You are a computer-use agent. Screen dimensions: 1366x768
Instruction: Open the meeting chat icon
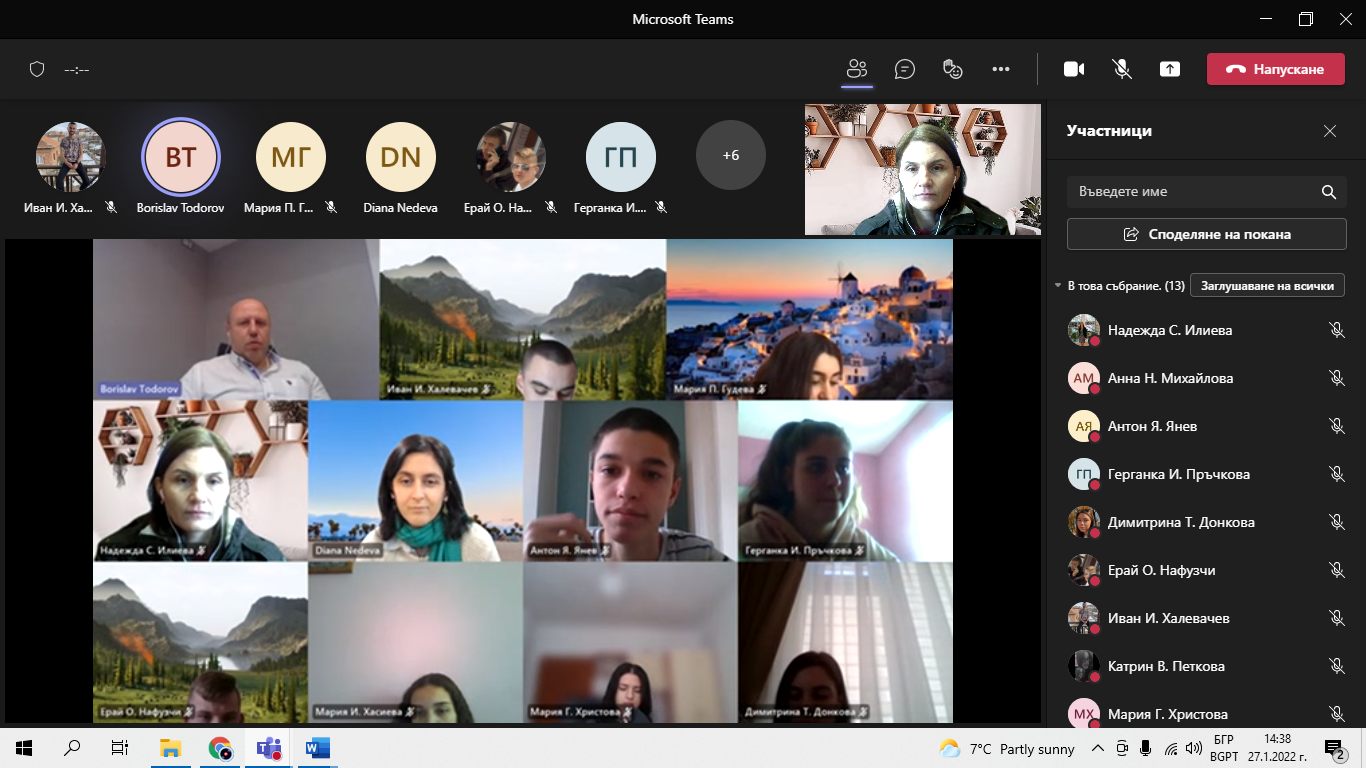(905, 69)
